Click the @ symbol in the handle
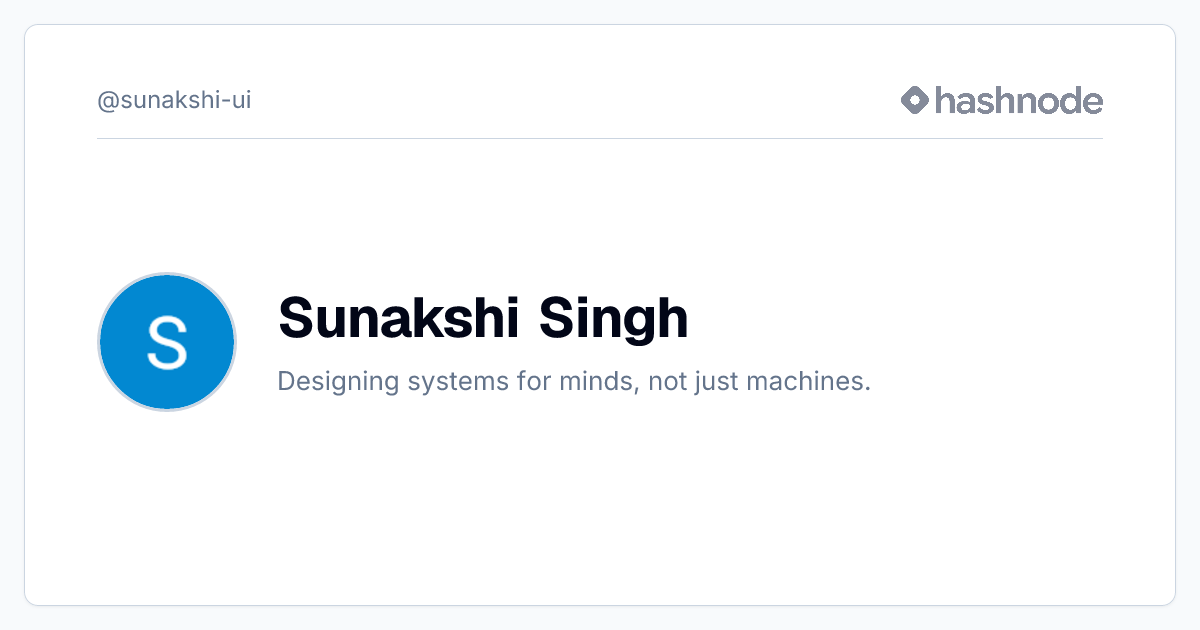Image resolution: width=1200 pixels, height=630 pixels. (108, 102)
